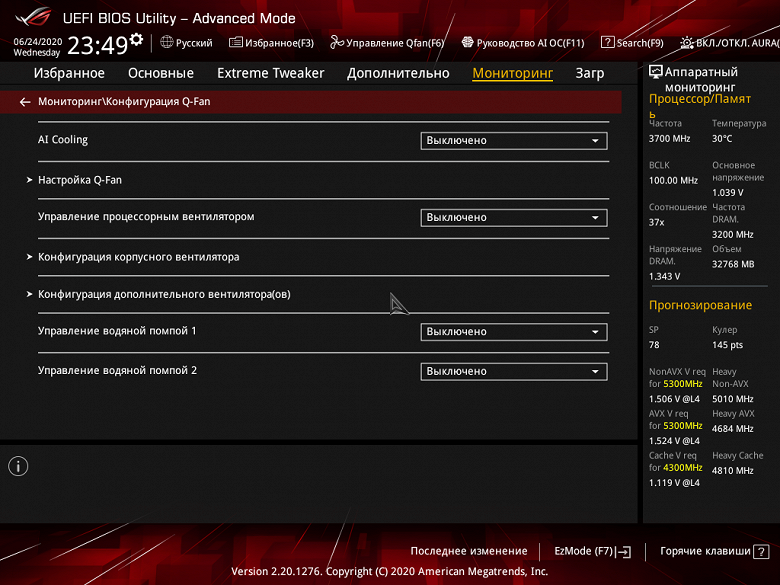Viewport: 780px width, 585px height.
Task: Click the globe language icon
Action: [x=167, y=42]
